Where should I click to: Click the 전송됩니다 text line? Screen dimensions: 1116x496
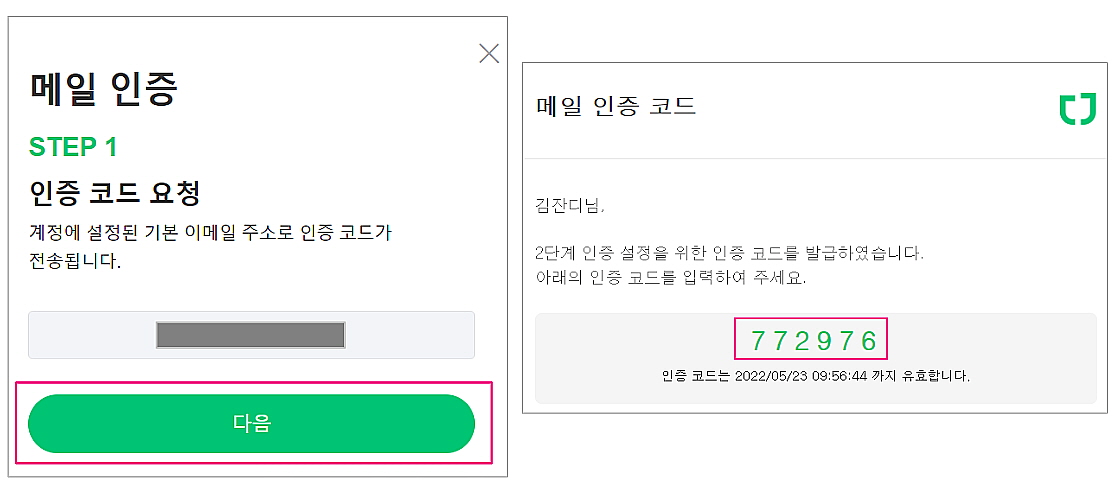75,261
